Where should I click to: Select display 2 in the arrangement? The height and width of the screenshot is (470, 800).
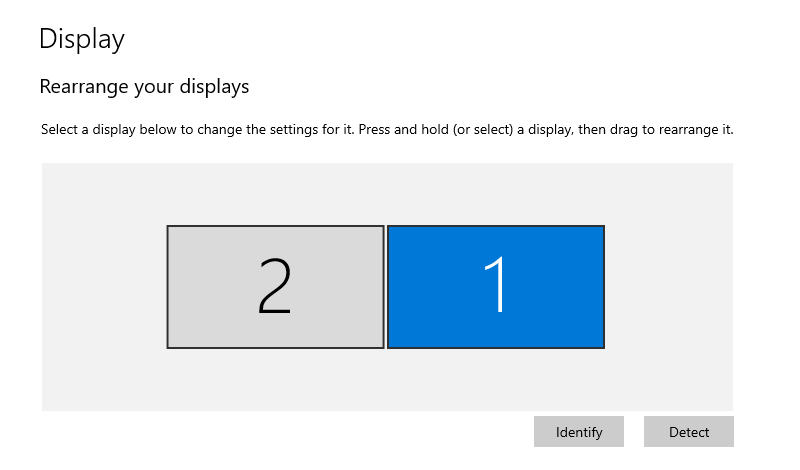pyautogui.click(x=276, y=287)
